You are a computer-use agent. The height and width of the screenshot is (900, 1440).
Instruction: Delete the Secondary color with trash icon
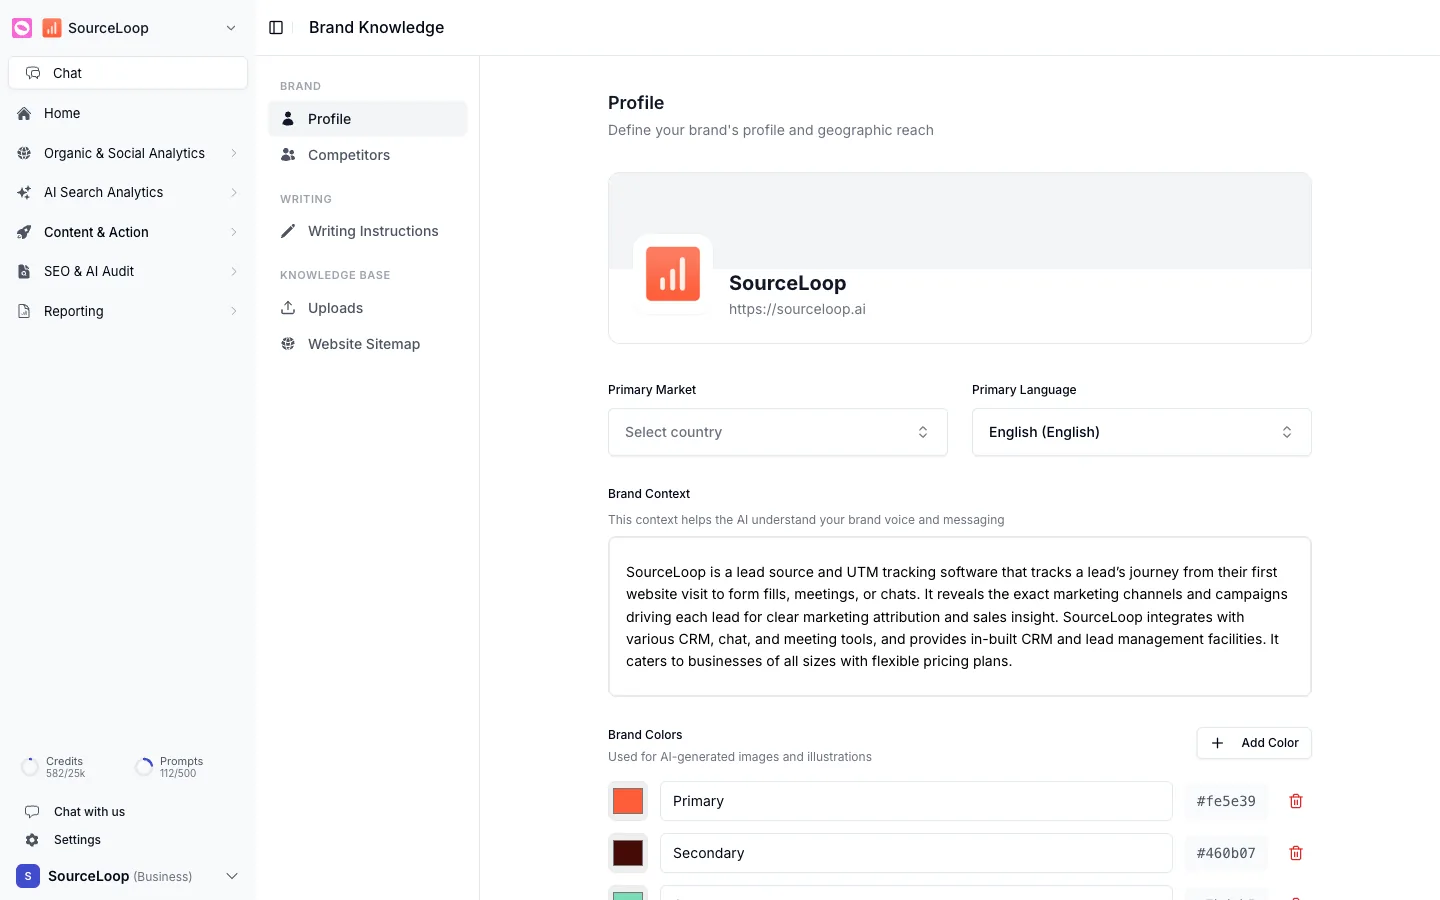click(1296, 853)
